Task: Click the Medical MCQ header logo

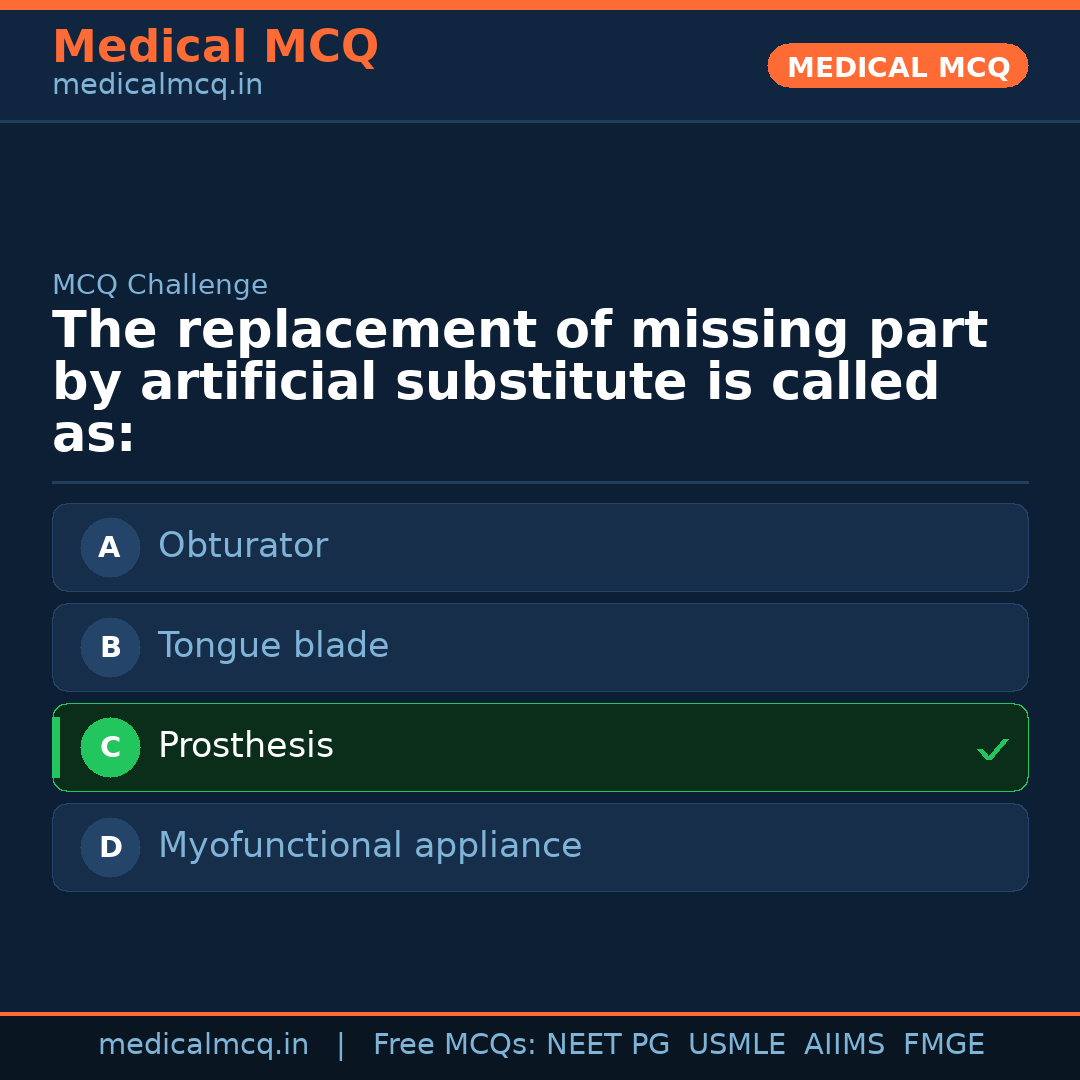Action: 215,46
